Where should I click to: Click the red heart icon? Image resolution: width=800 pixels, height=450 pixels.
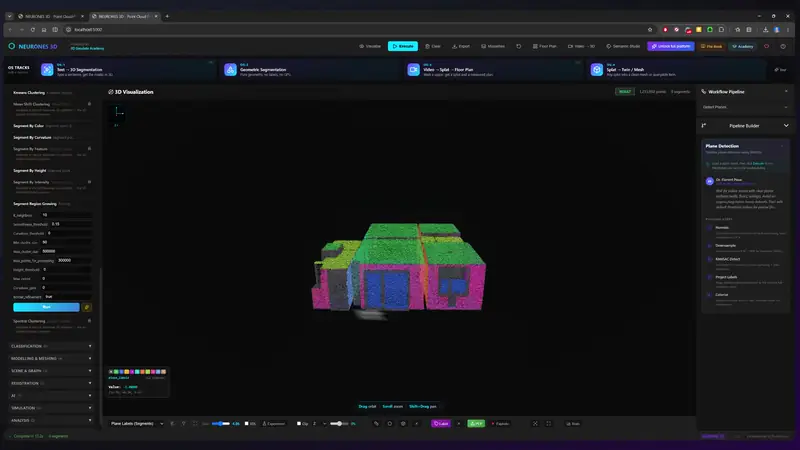tap(766, 46)
